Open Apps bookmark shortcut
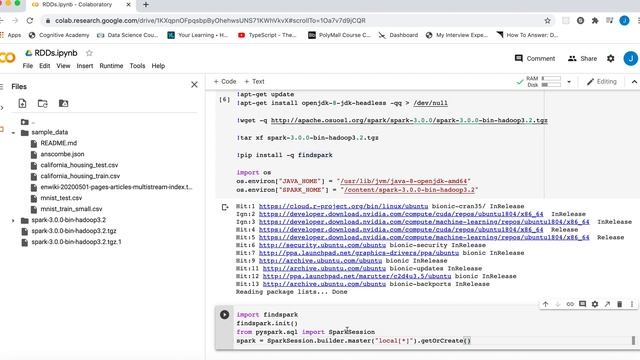This screenshot has width=640, height=360. [11, 35]
